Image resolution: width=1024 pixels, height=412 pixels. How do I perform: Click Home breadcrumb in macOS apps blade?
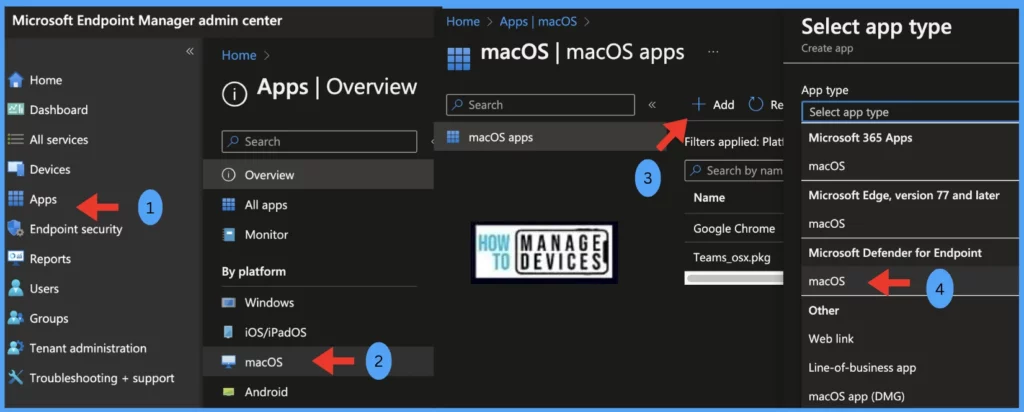463,22
